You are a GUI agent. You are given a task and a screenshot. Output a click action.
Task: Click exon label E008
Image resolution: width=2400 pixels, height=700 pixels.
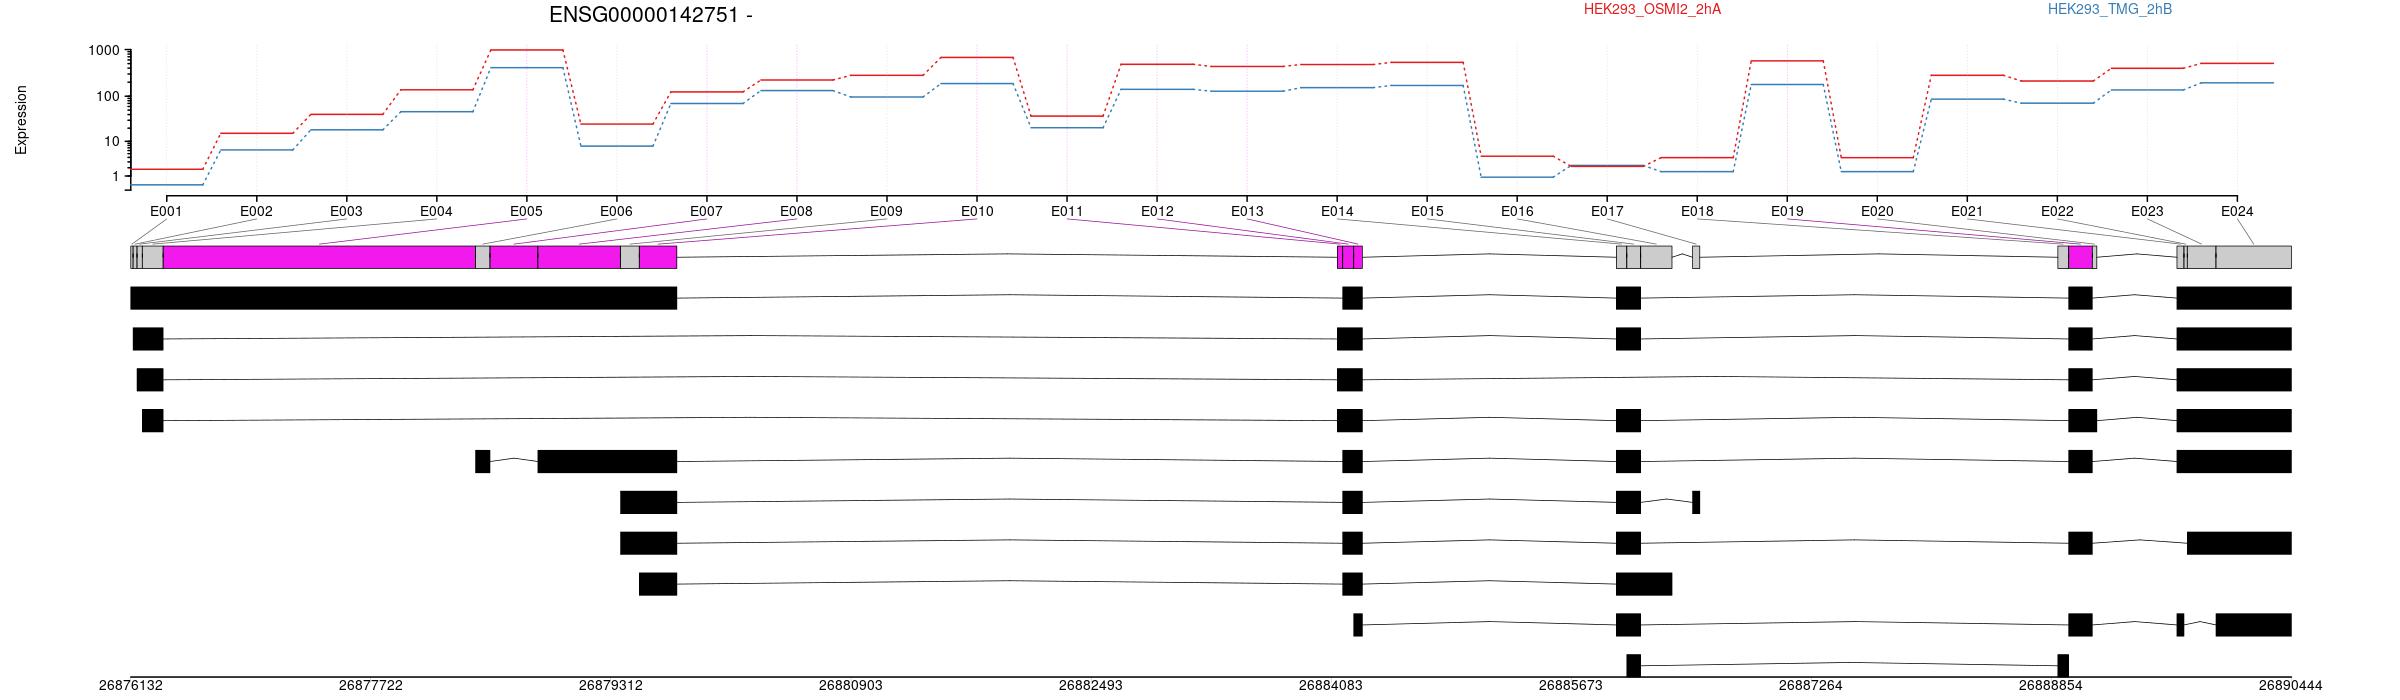(796, 211)
